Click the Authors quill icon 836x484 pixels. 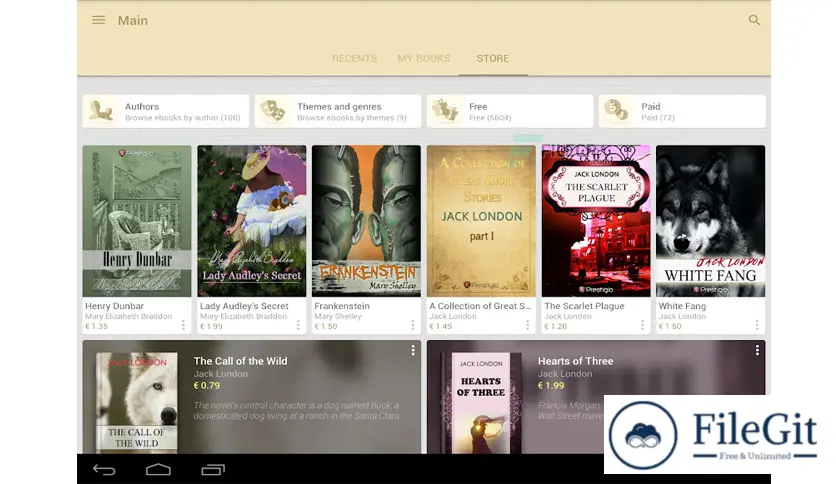100,111
